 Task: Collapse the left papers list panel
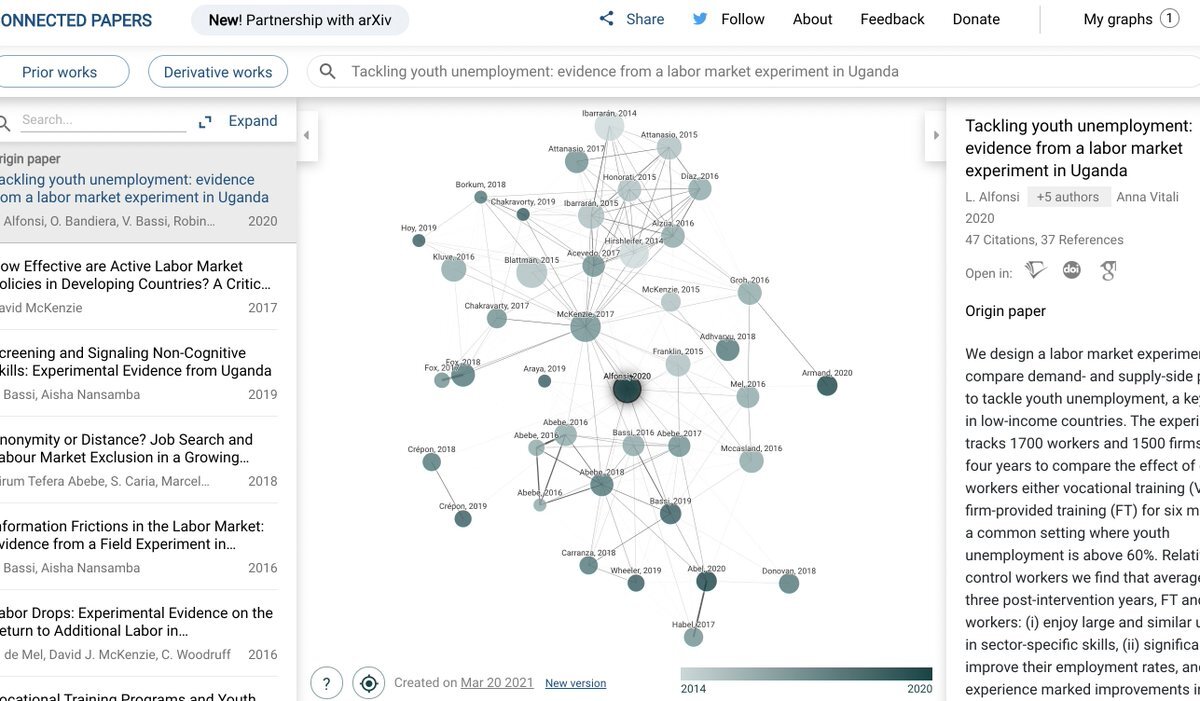pos(306,134)
